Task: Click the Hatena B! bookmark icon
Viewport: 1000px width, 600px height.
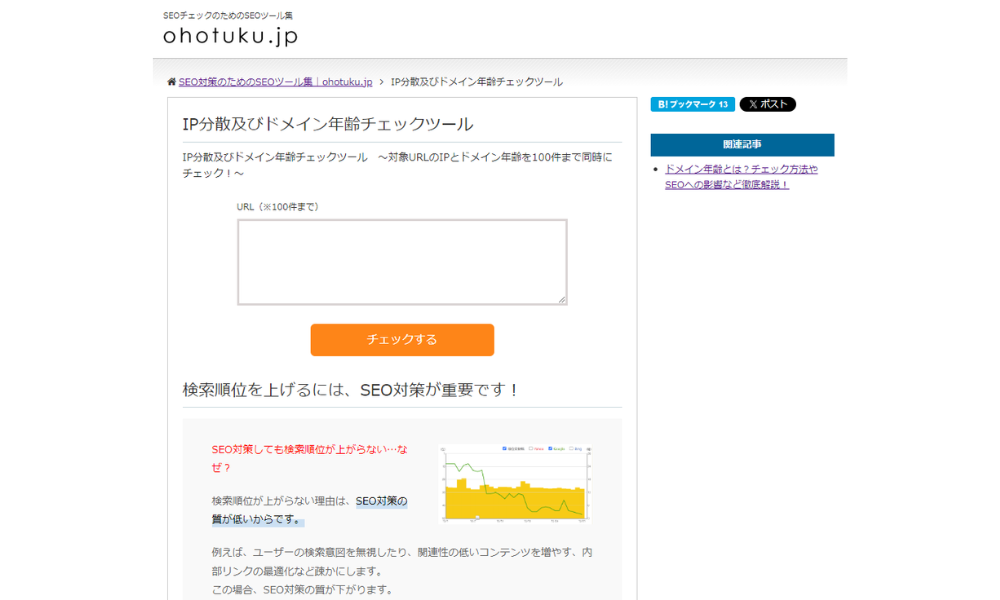Action: pos(661,104)
